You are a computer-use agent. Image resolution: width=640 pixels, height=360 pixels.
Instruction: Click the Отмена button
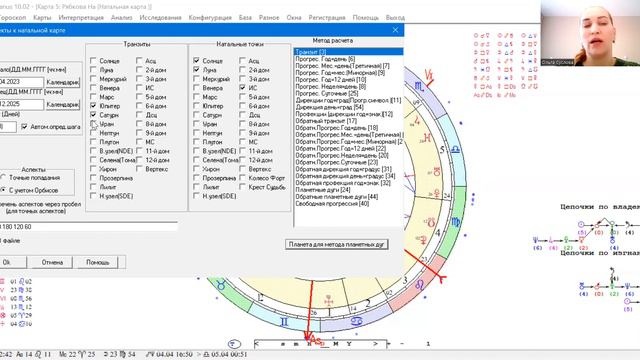(x=52, y=262)
